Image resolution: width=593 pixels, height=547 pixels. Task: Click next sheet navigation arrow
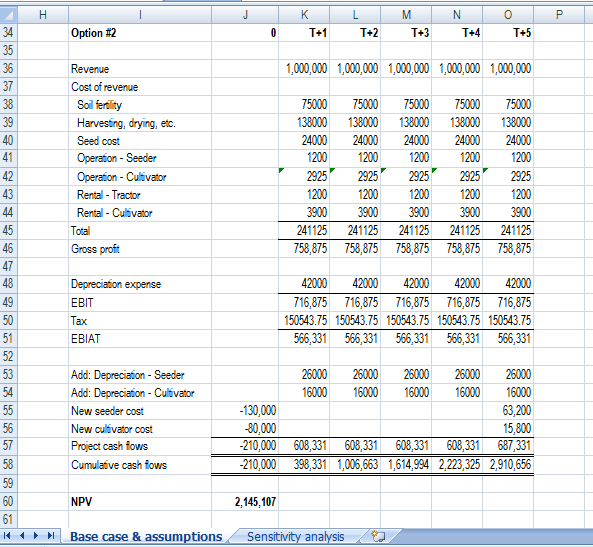click(x=36, y=536)
